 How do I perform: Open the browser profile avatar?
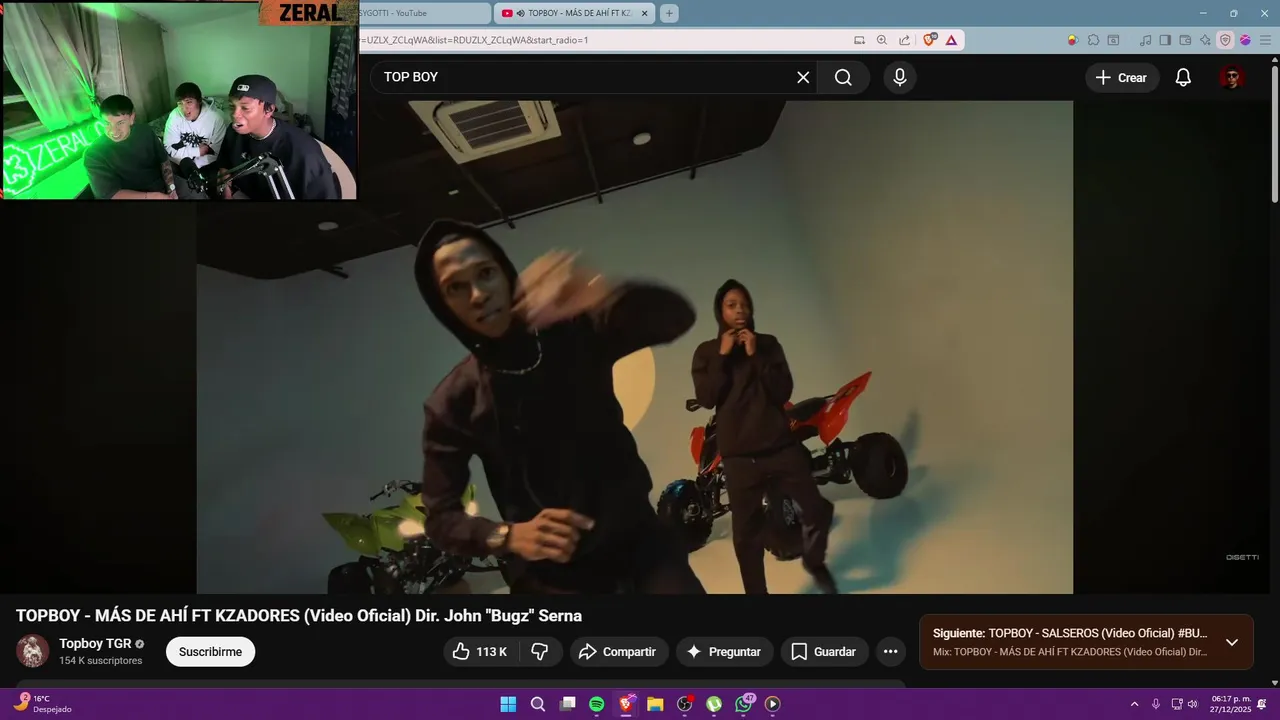tap(1245, 40)
